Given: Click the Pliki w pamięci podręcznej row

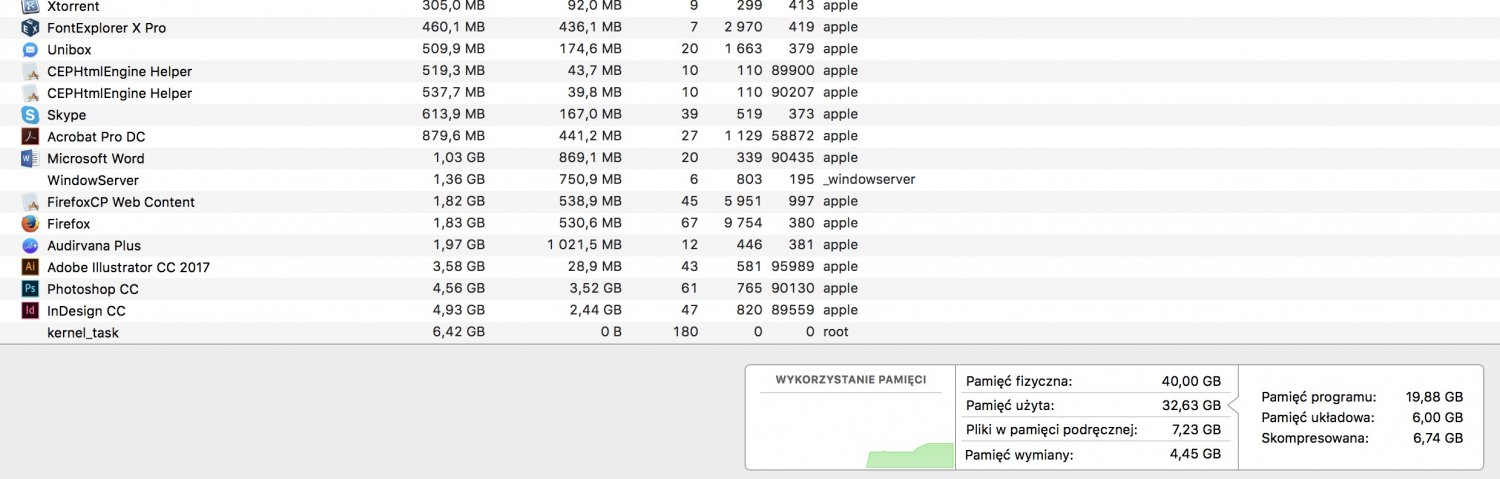Looking at the screenshot, I should coord(1093,430).
